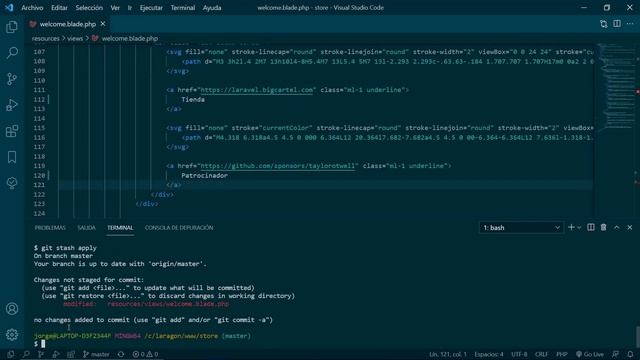This screenshot has height=360, width=640.
Task: Click Go Live in the status bar
Action: pyautogui.click(x=589, y=354)
